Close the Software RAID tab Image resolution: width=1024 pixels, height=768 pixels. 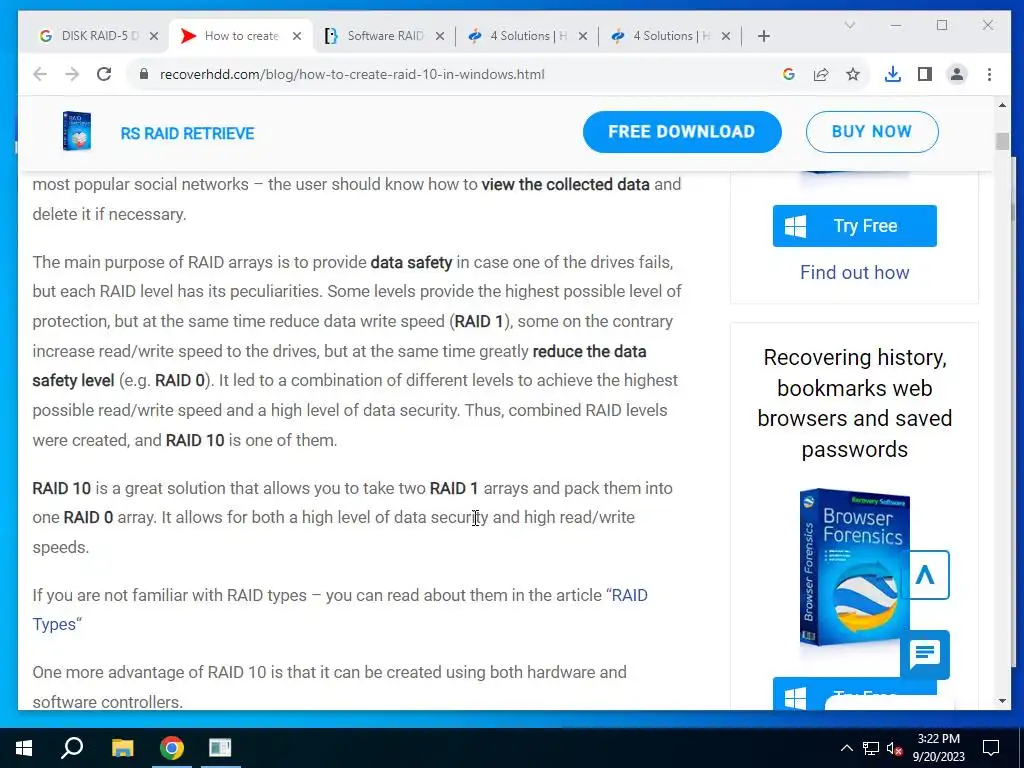coord(440,37)
